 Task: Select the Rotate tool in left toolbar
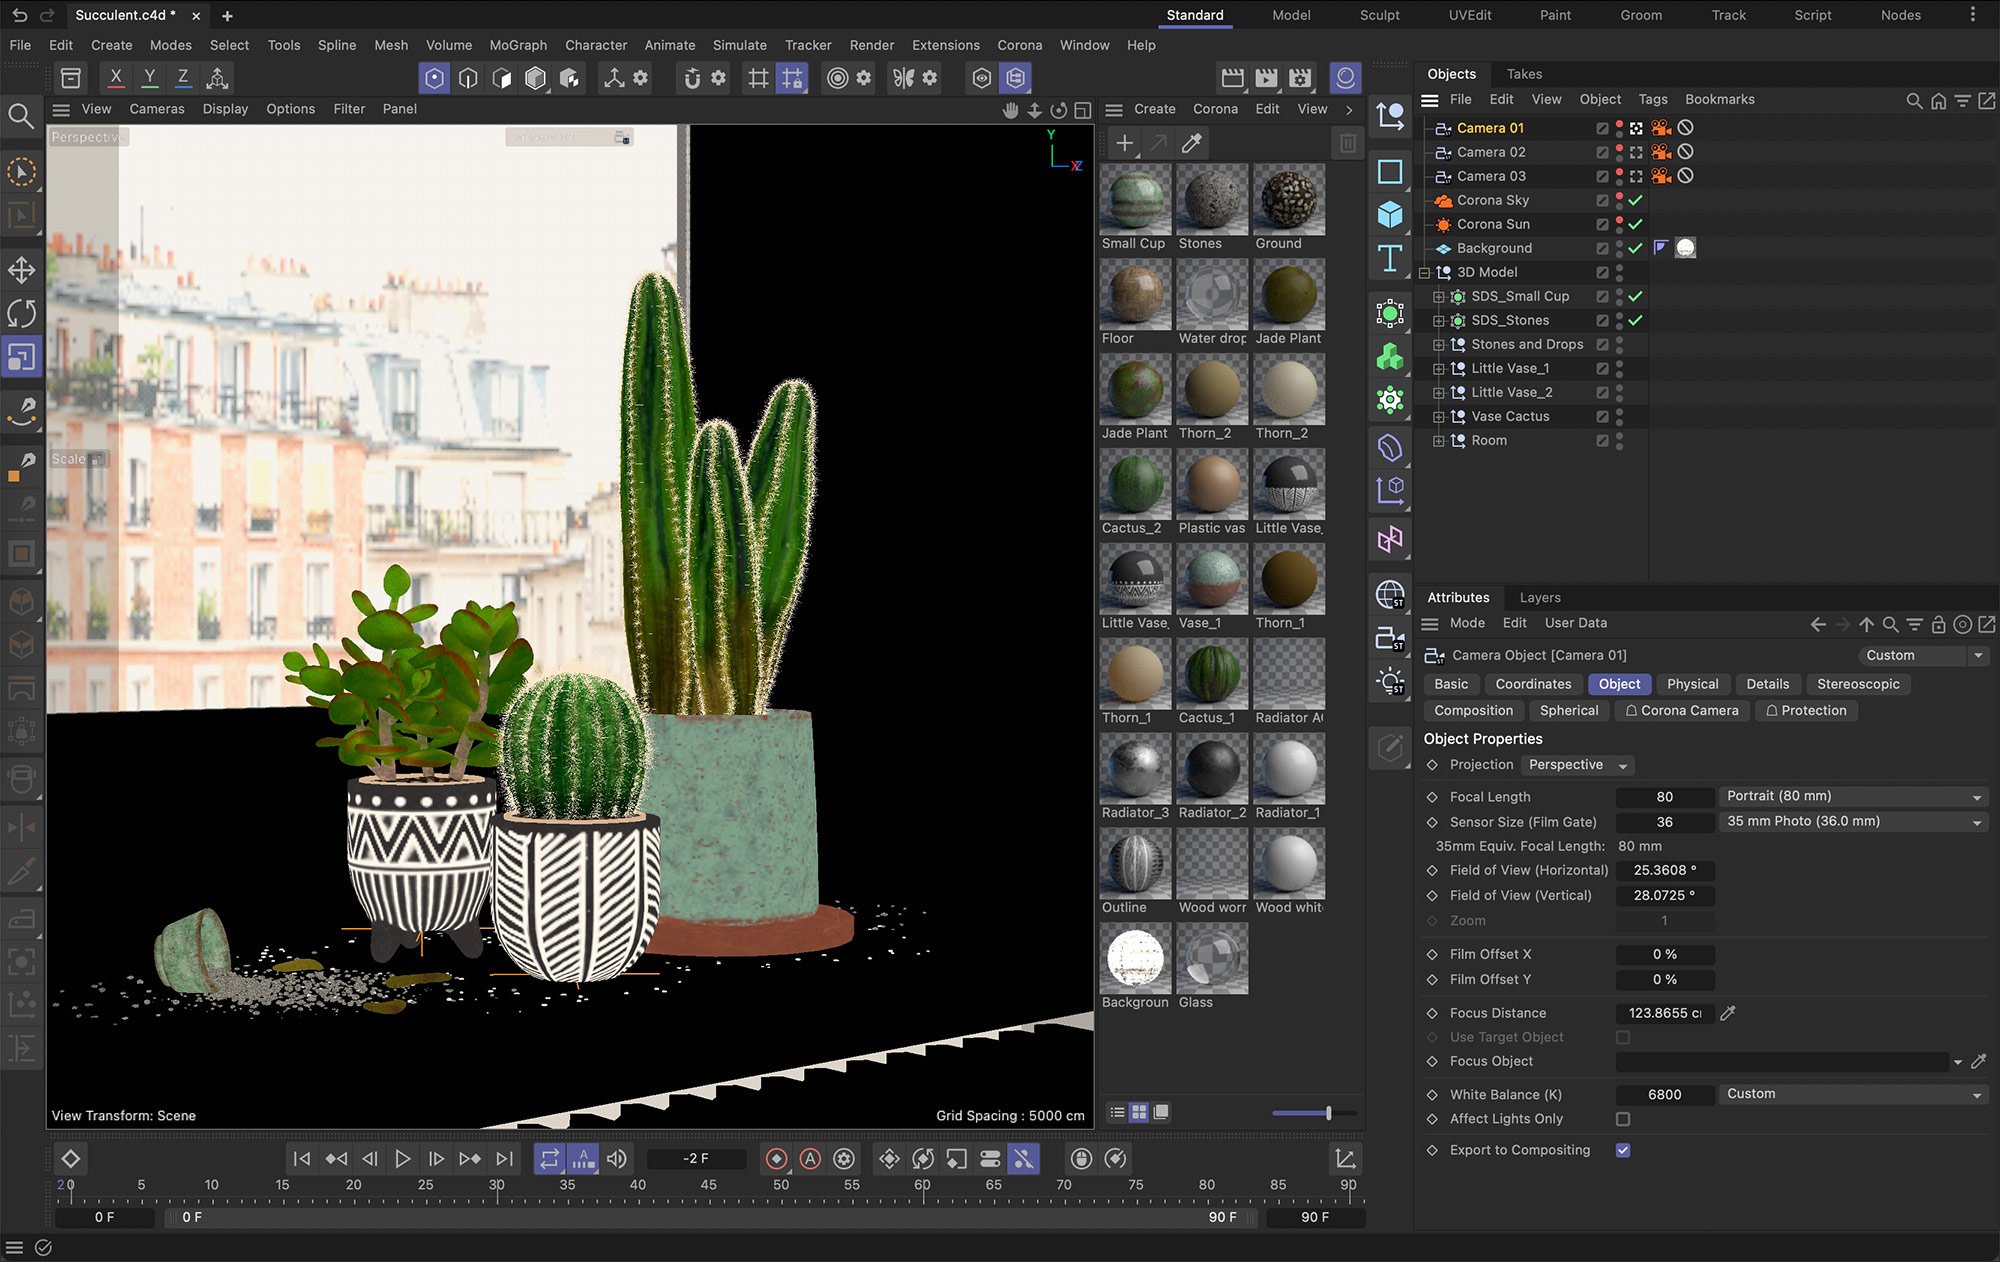point(21,313)
